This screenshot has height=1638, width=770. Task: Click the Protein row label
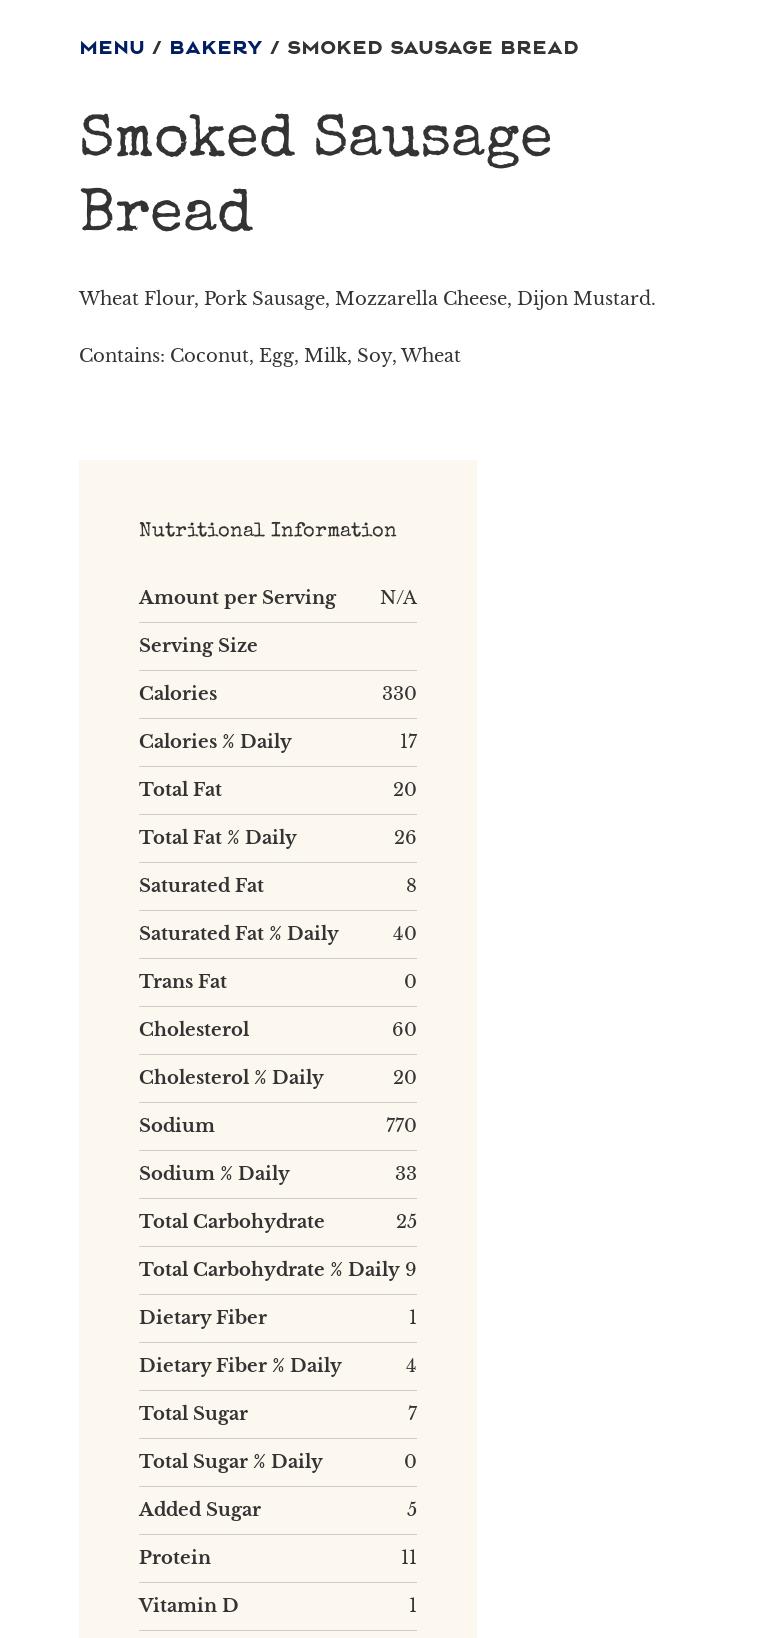tap(175, 1558)
